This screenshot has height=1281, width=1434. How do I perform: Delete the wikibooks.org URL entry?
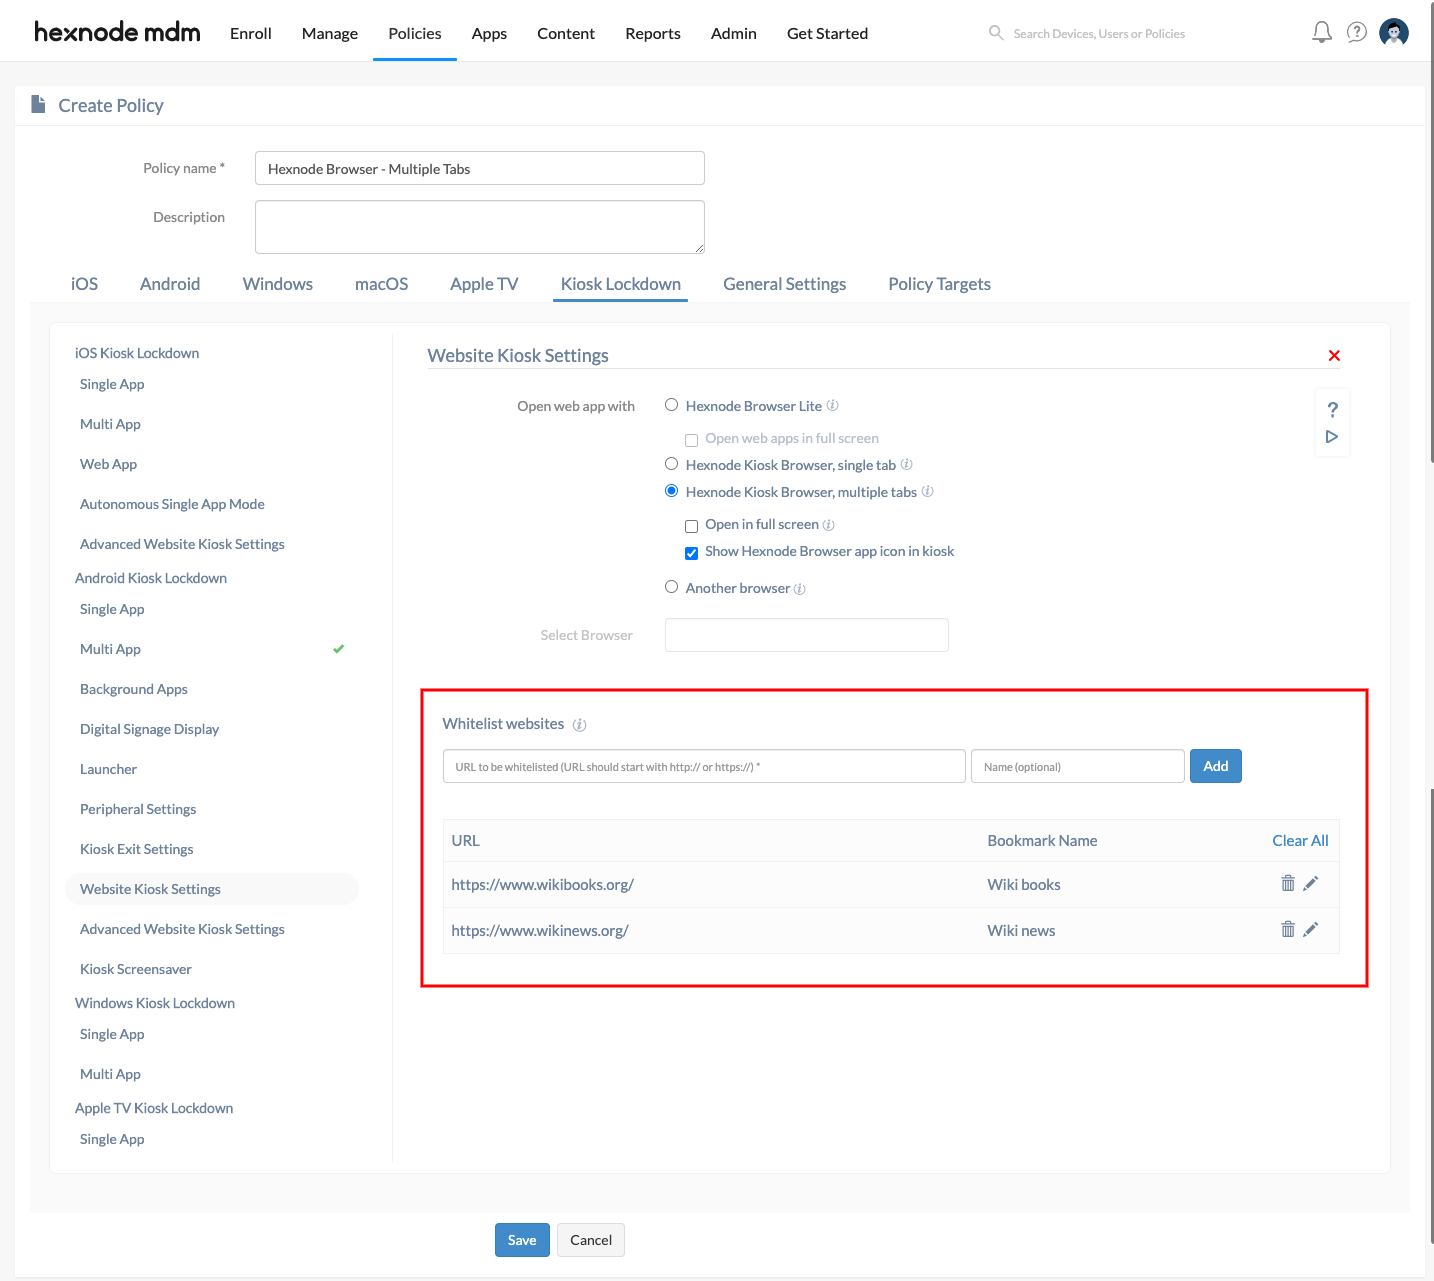pyautogui.click(x=1288, y=883)
